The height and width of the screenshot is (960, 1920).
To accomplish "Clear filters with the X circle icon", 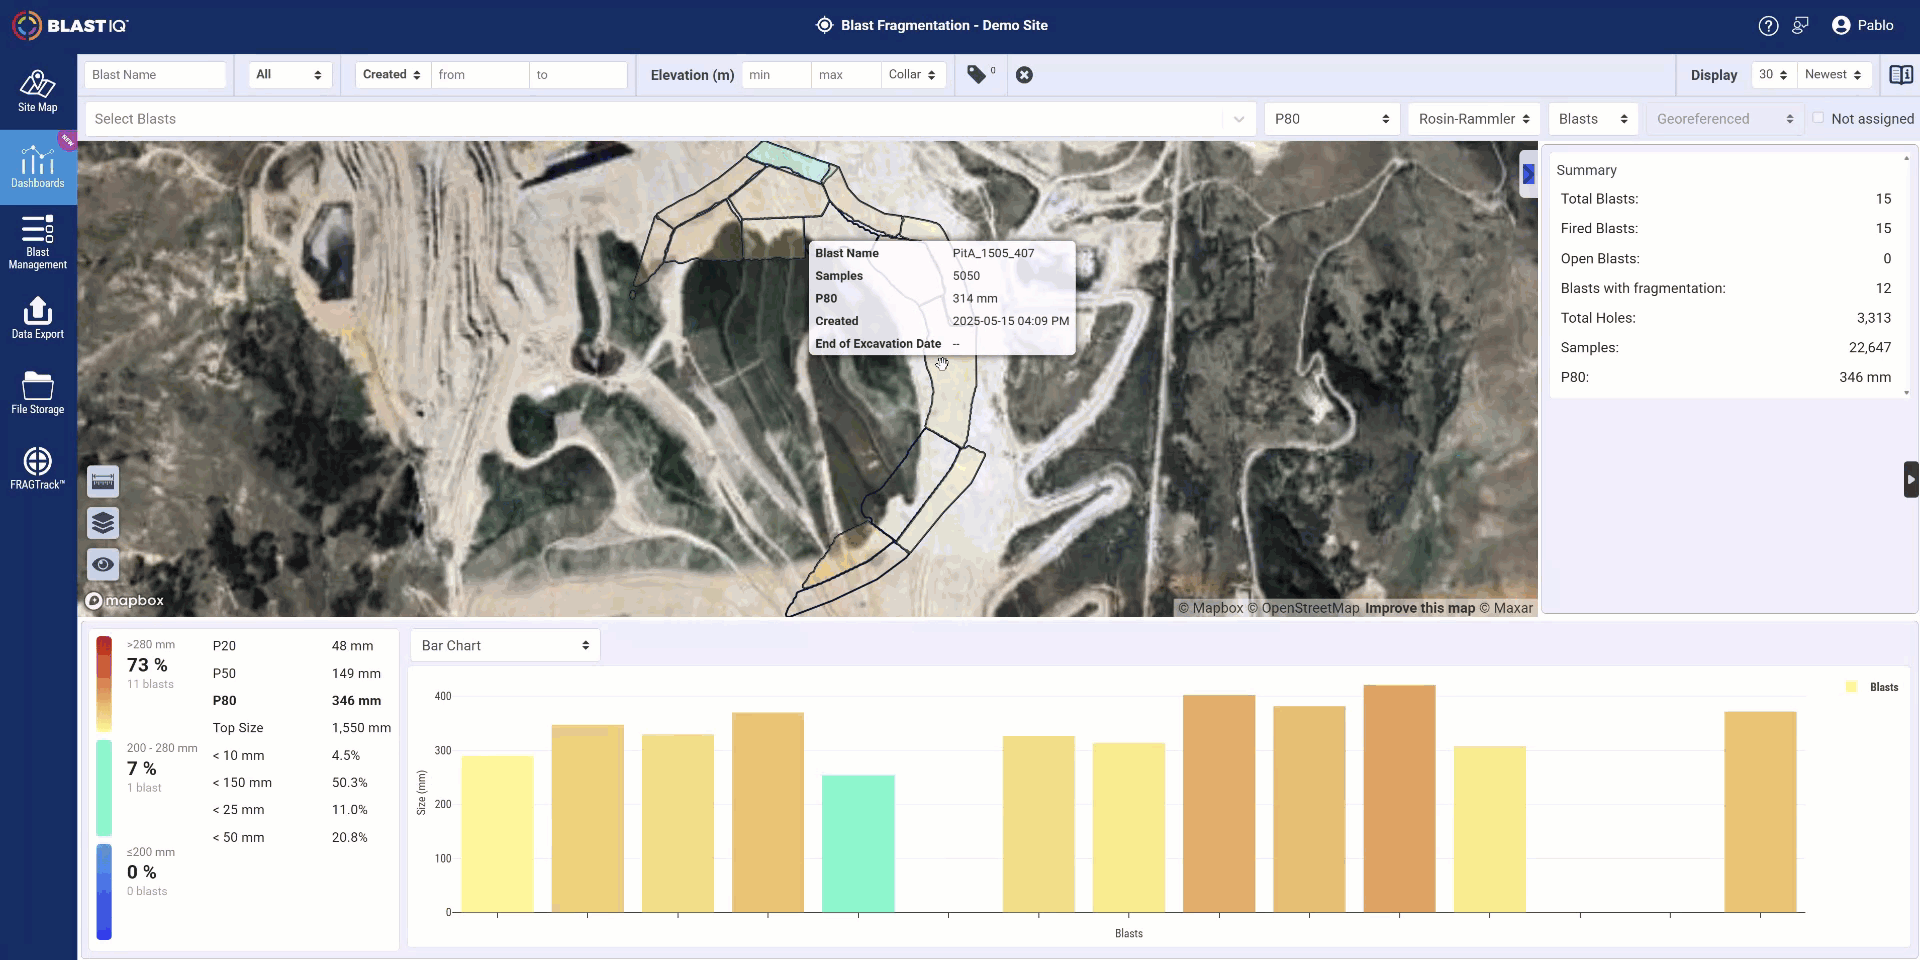I will pos(1024,75).
